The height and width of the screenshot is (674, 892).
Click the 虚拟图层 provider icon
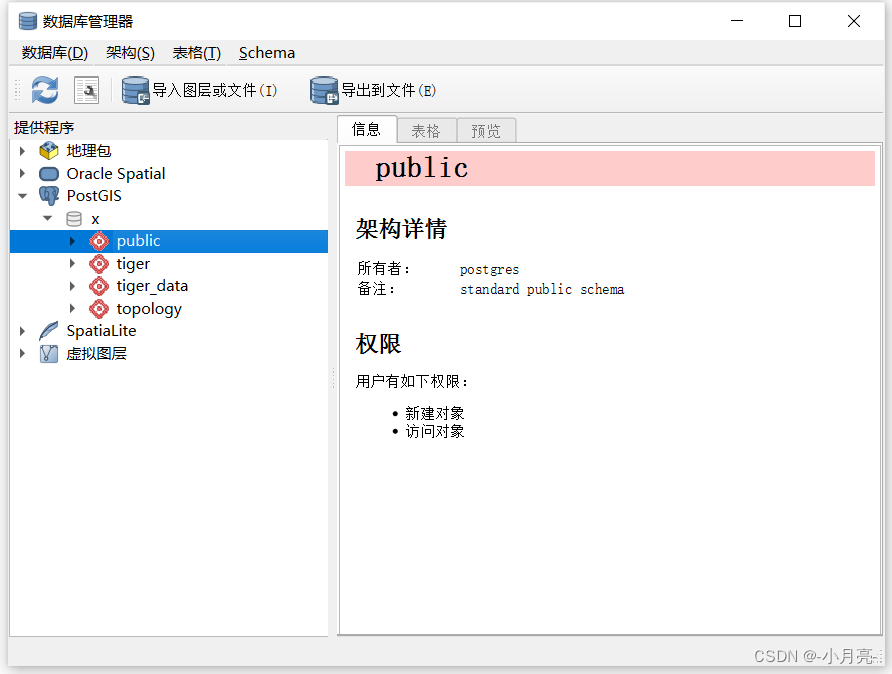[x=48, y=352]
